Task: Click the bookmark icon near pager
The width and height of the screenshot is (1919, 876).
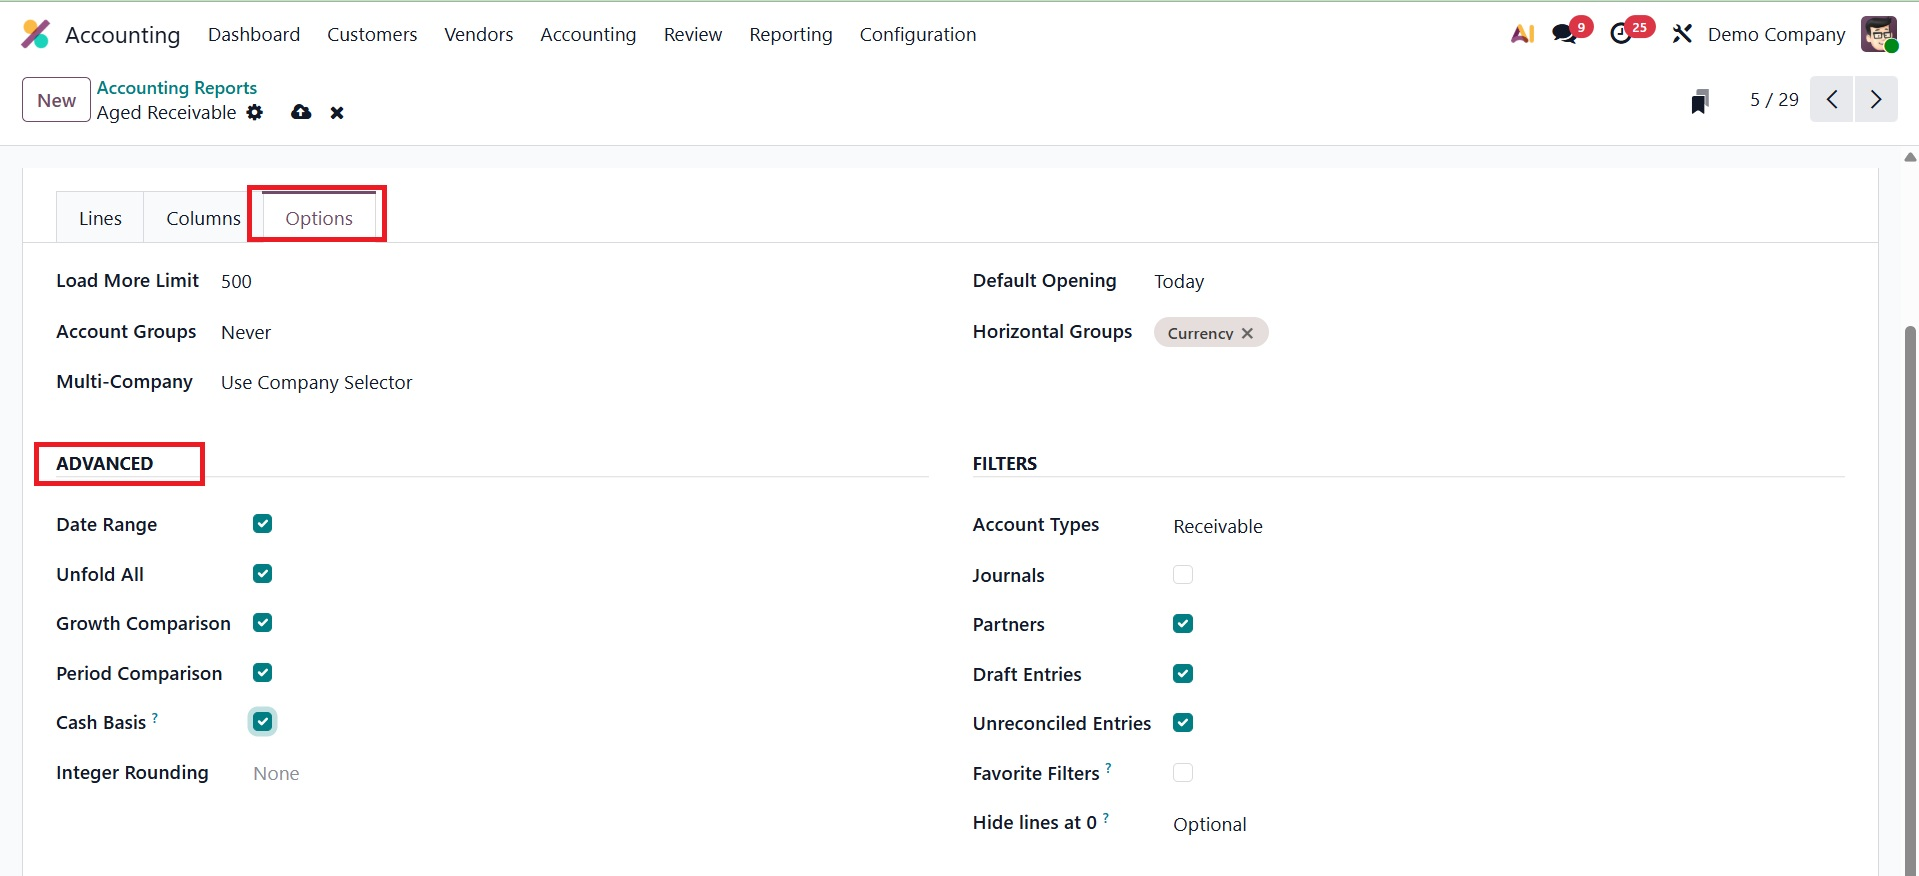Action: pyautogui.click(x=1700, y=100)
